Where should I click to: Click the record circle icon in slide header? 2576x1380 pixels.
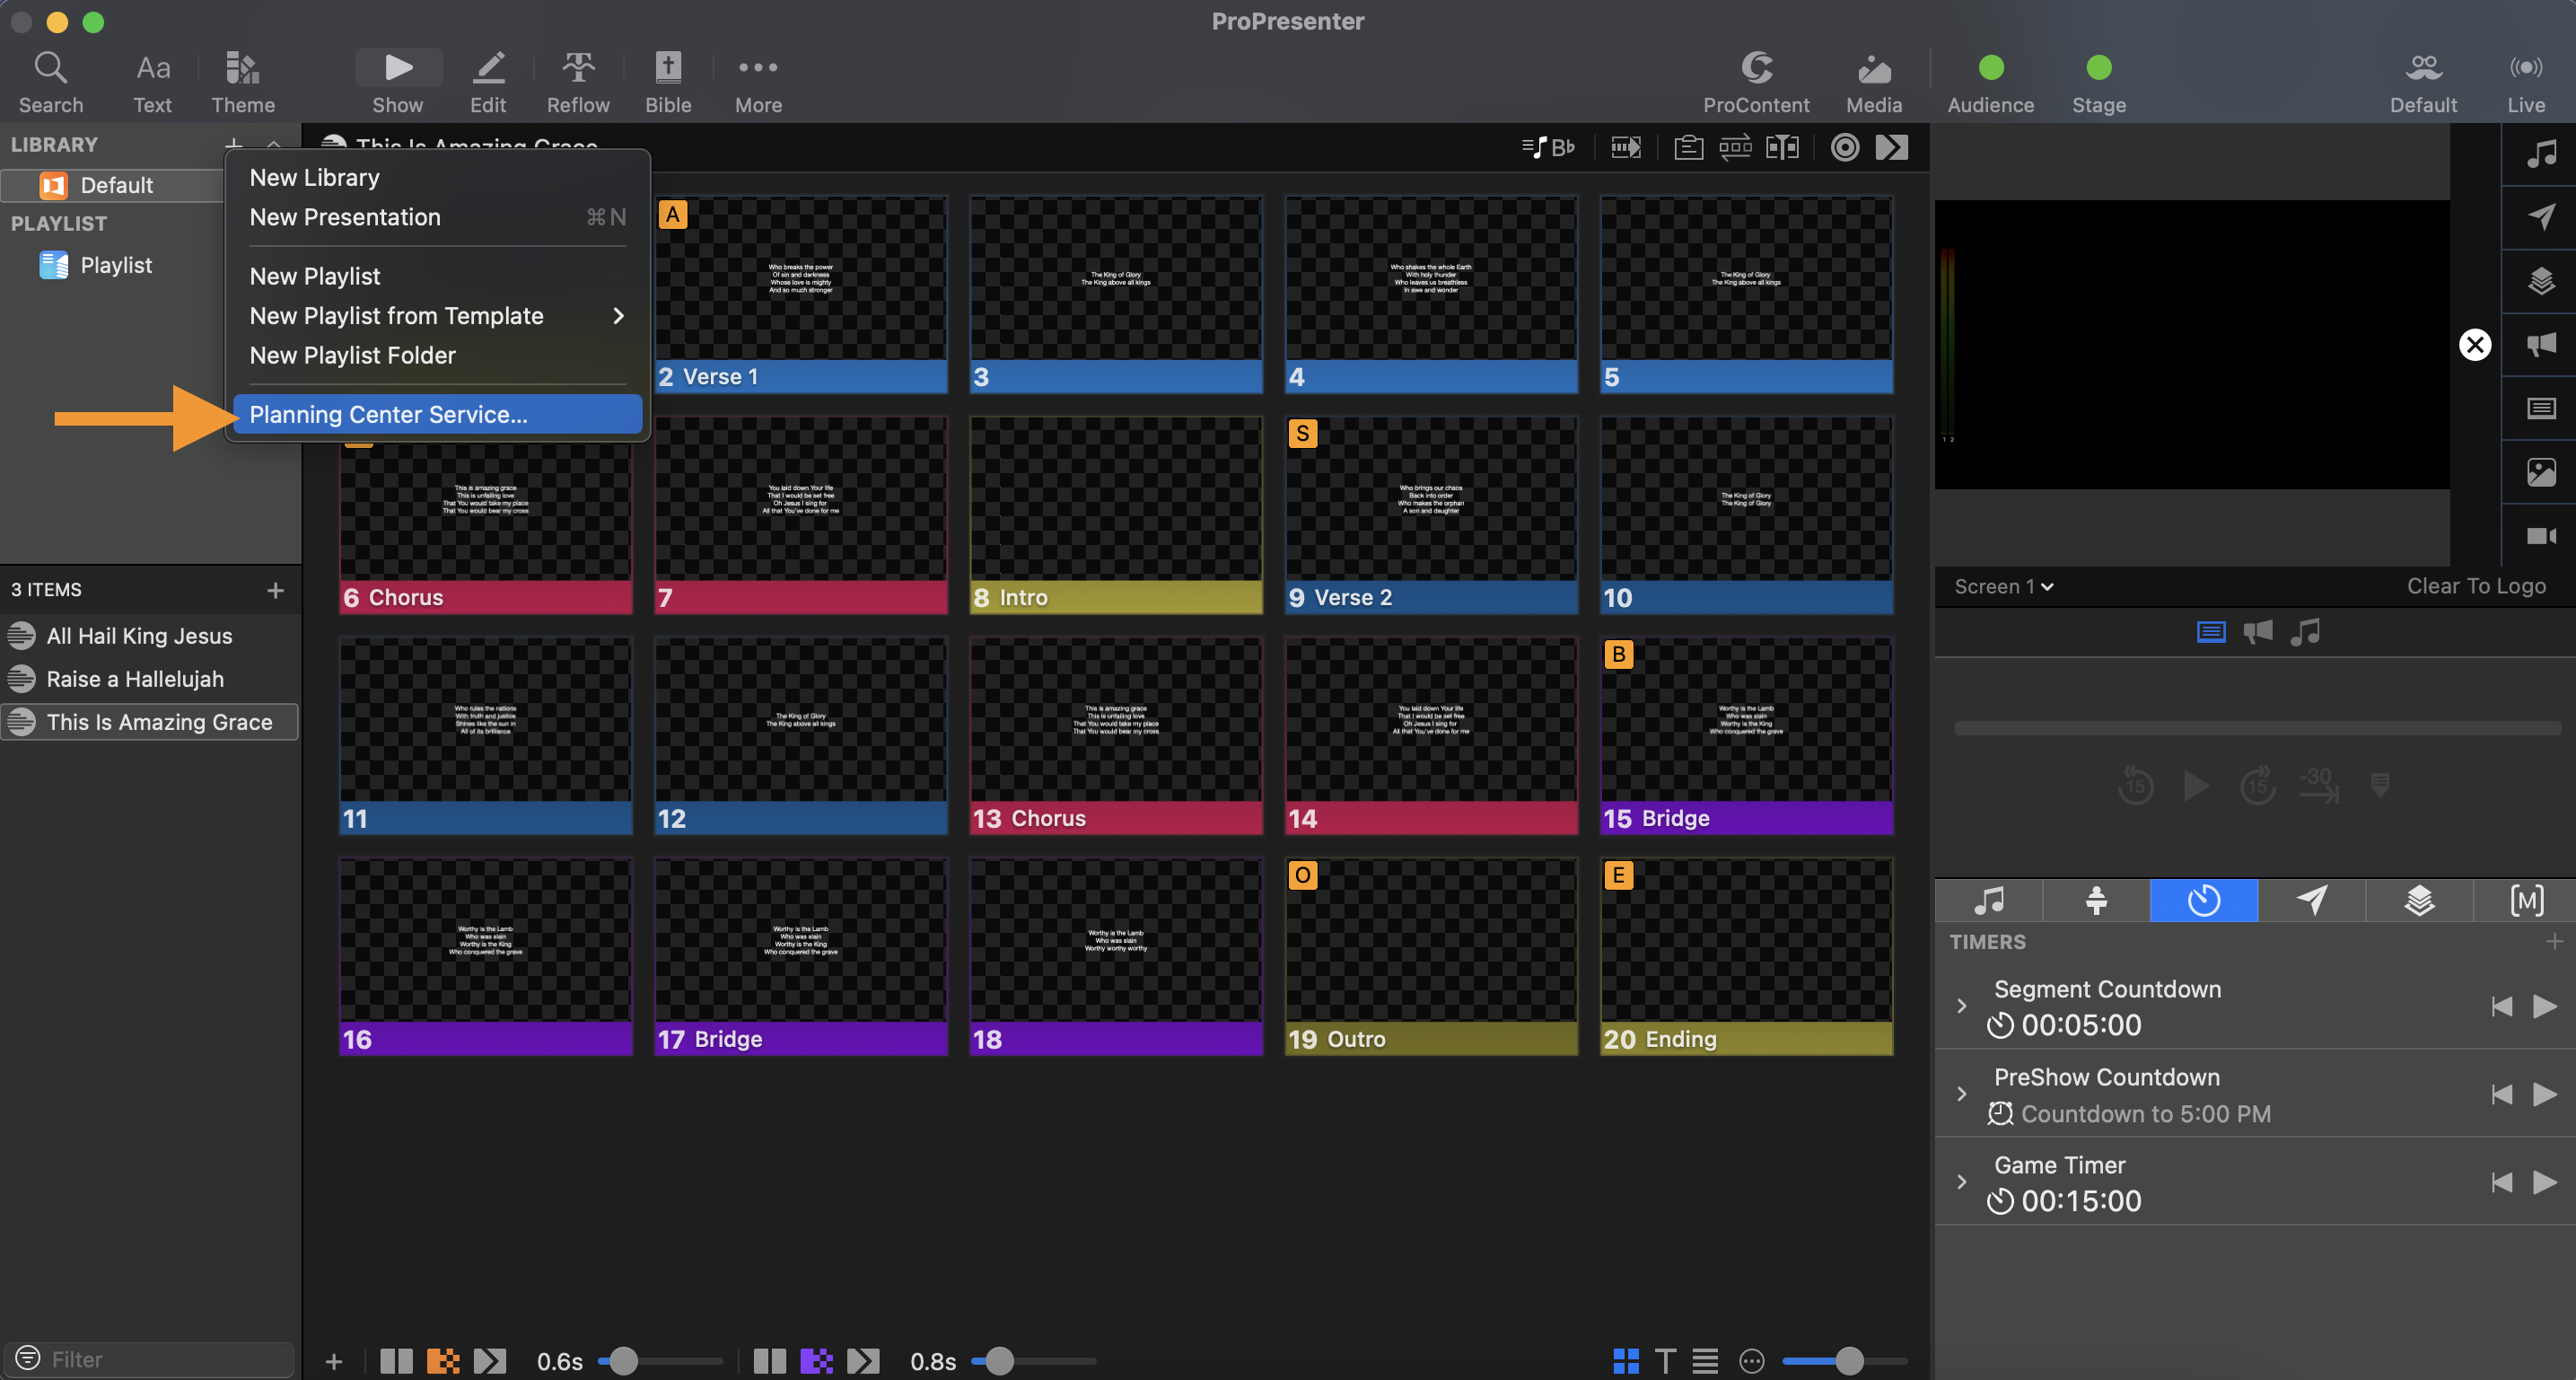[x=1845, y=147]
